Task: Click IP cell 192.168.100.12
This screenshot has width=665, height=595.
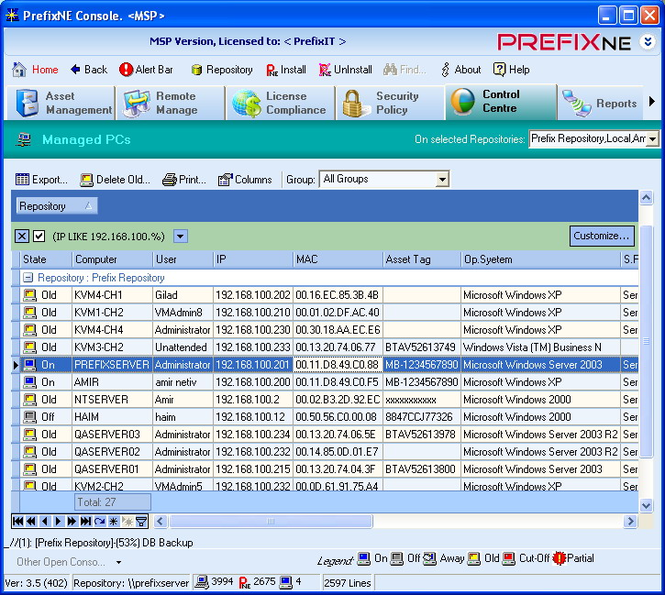Action: click(253, 417)
